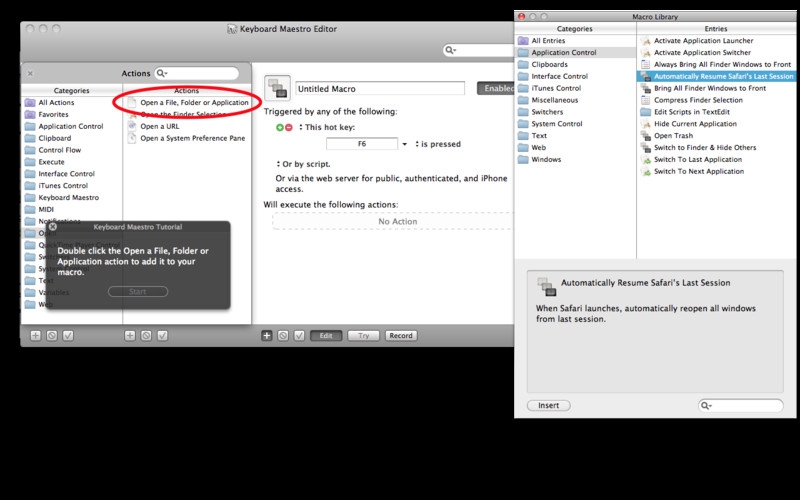Select Clipboards category in Macro Library
The width and height of the screenshot is (800, 500).
click(549, 64)
